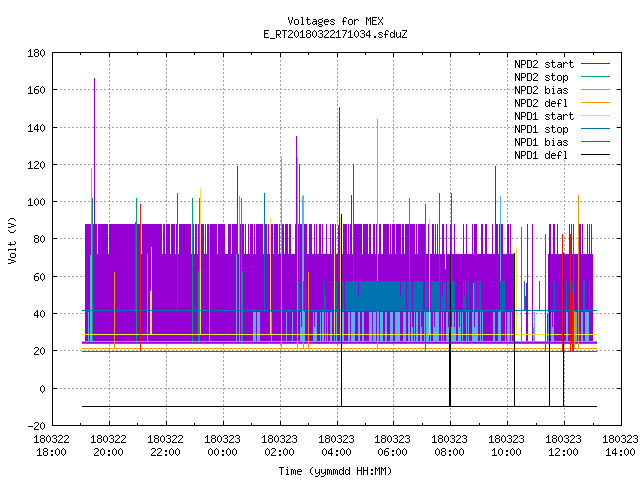
Task: Select the E_RT20180322171034.sfduZ file name text
Action: (x=335, y=34)
